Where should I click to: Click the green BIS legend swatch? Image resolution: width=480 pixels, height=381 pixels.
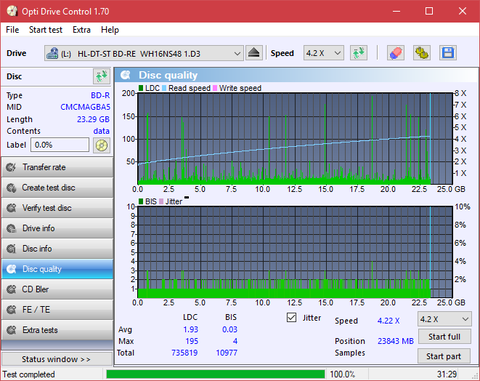[141, 201]
